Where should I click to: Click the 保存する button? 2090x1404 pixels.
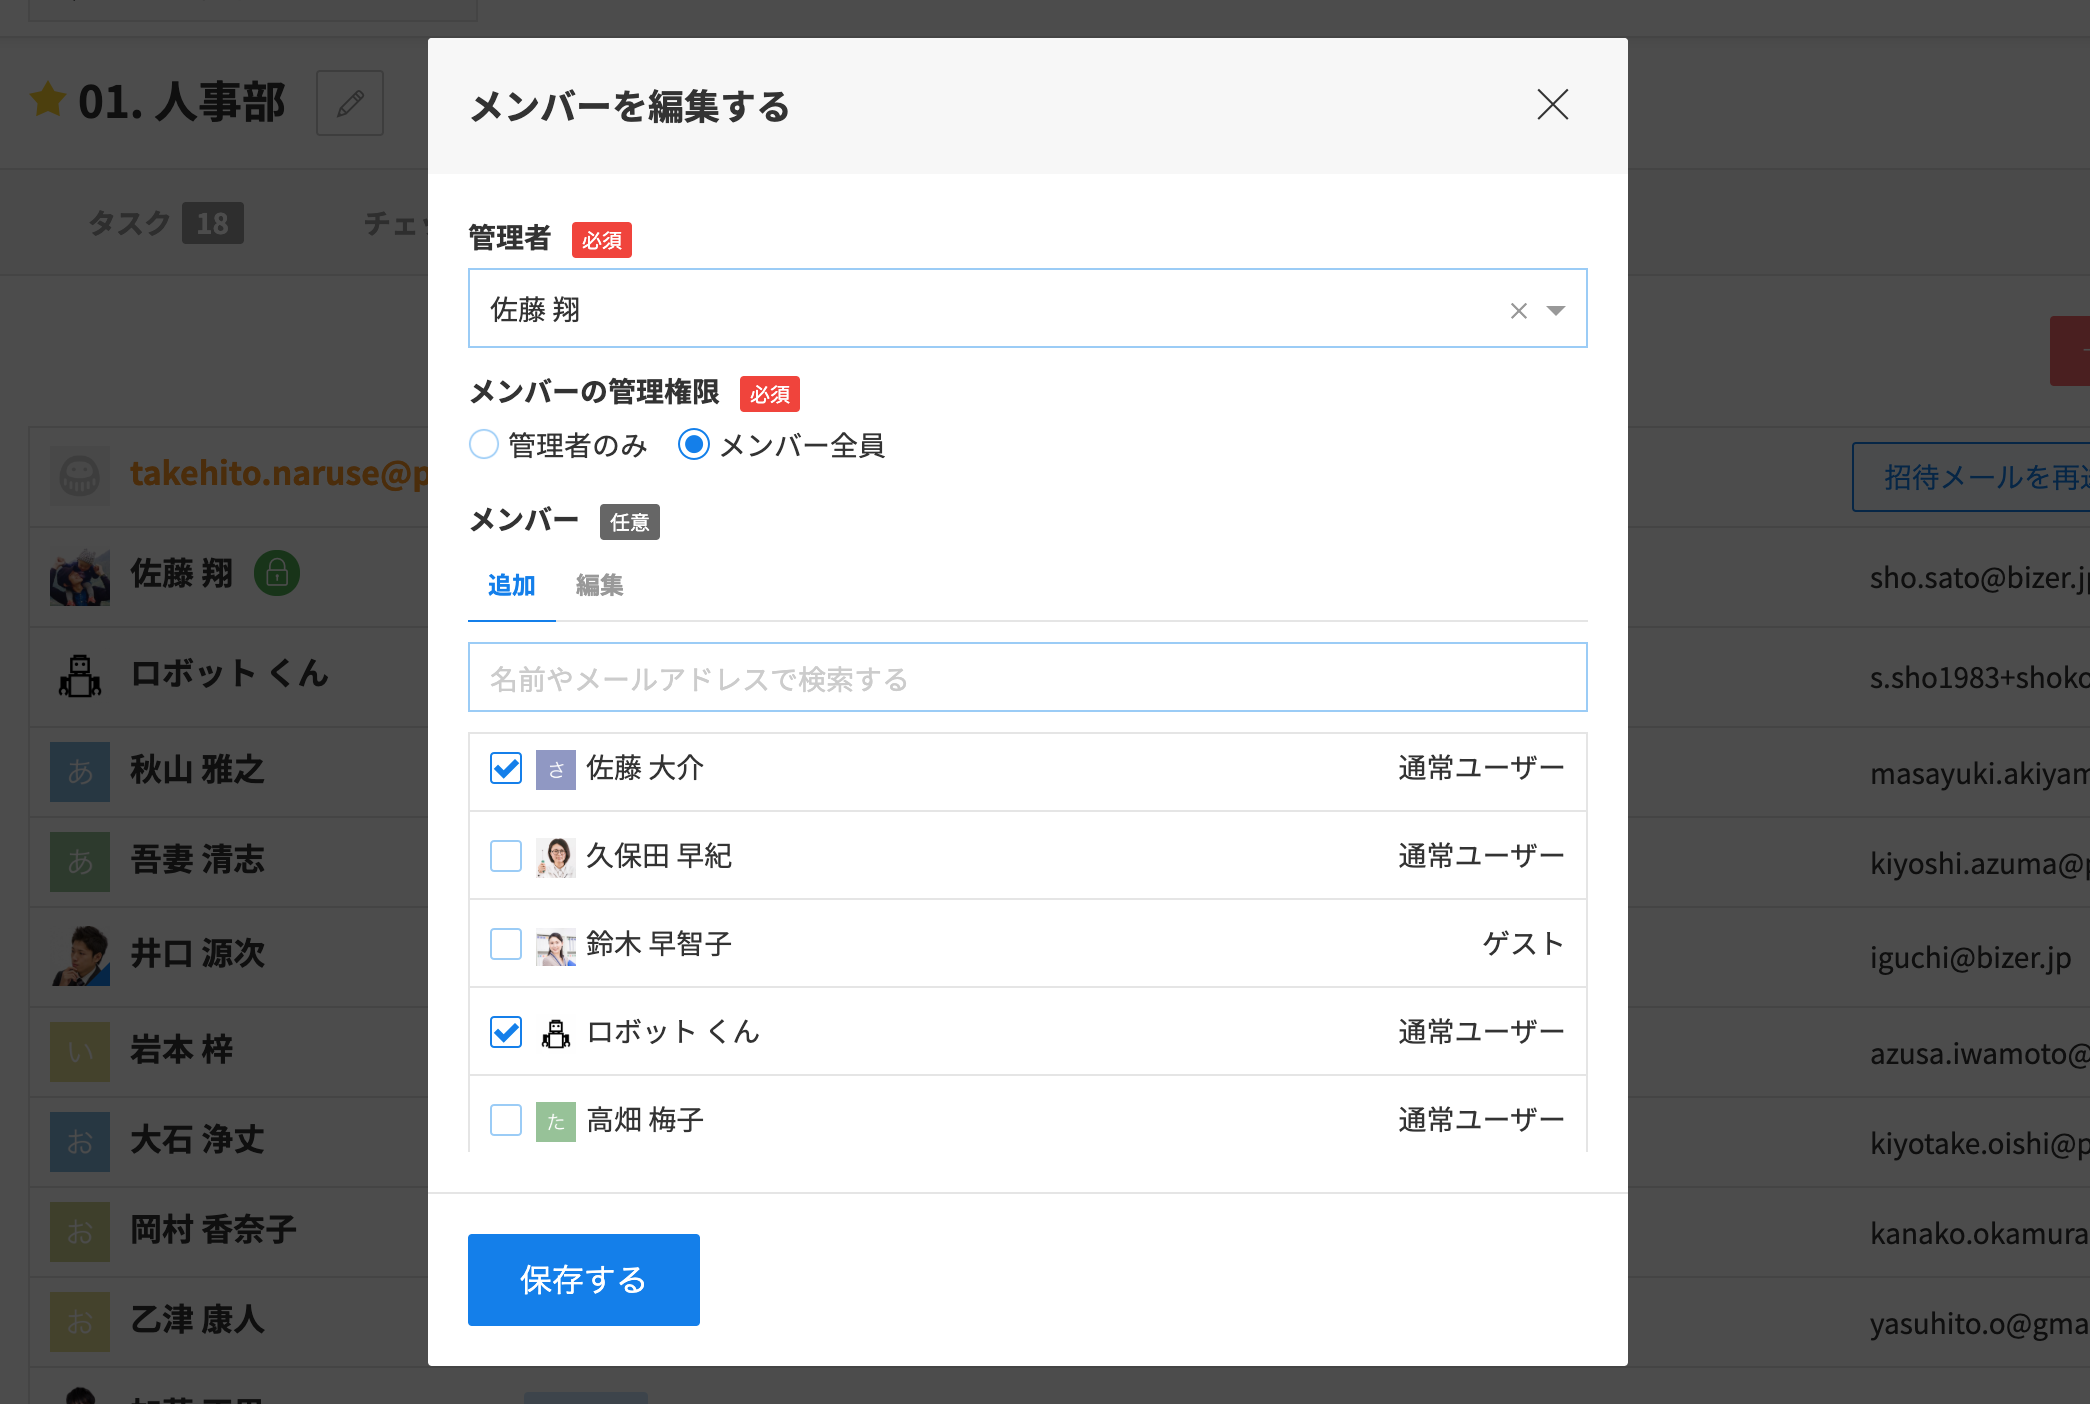click(x=584, y=1280)
